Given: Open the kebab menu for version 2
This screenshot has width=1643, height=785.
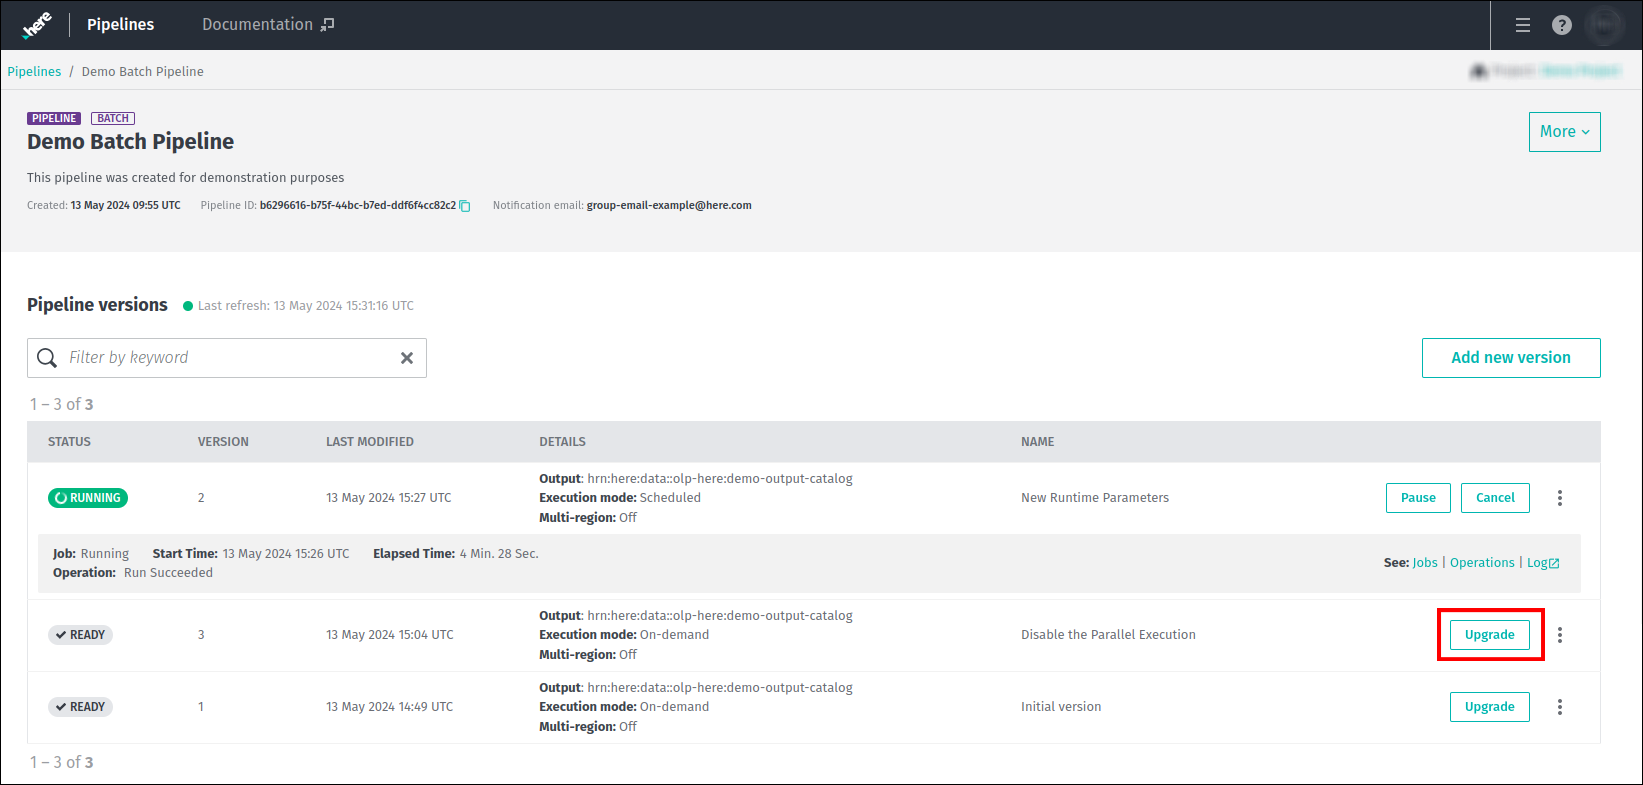Looking at the screenshot, I should pos(1560,498).
